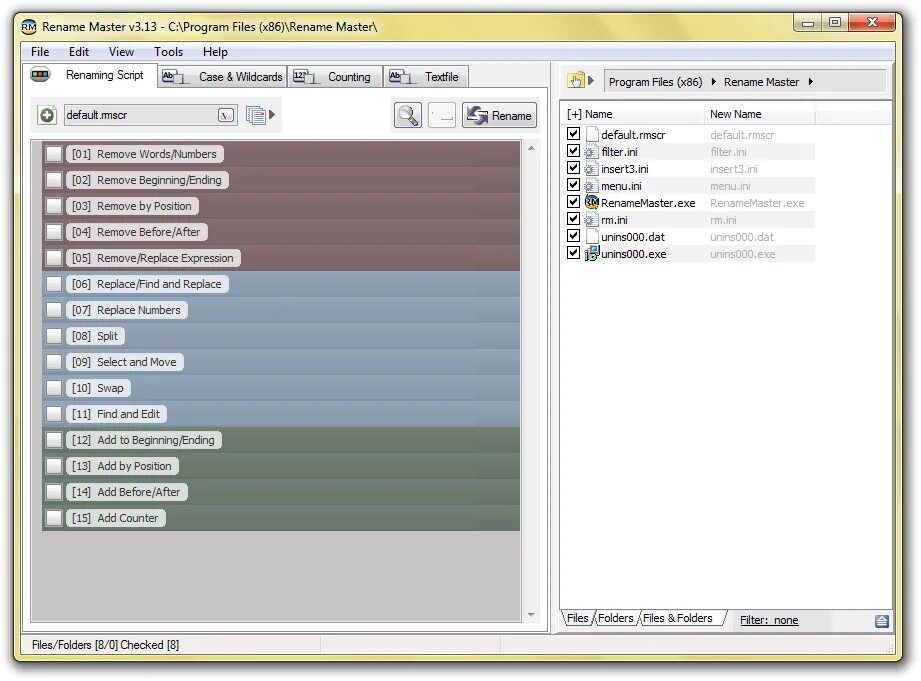Open the View menu
The image size is (921, 681).
click(x=121, y=52)
